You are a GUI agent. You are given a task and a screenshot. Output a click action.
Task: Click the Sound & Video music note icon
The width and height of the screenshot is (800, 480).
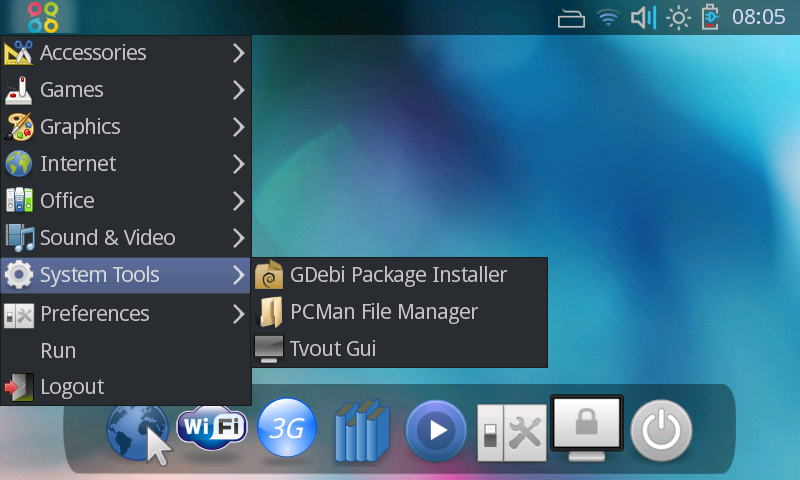[x=19, y=238]
